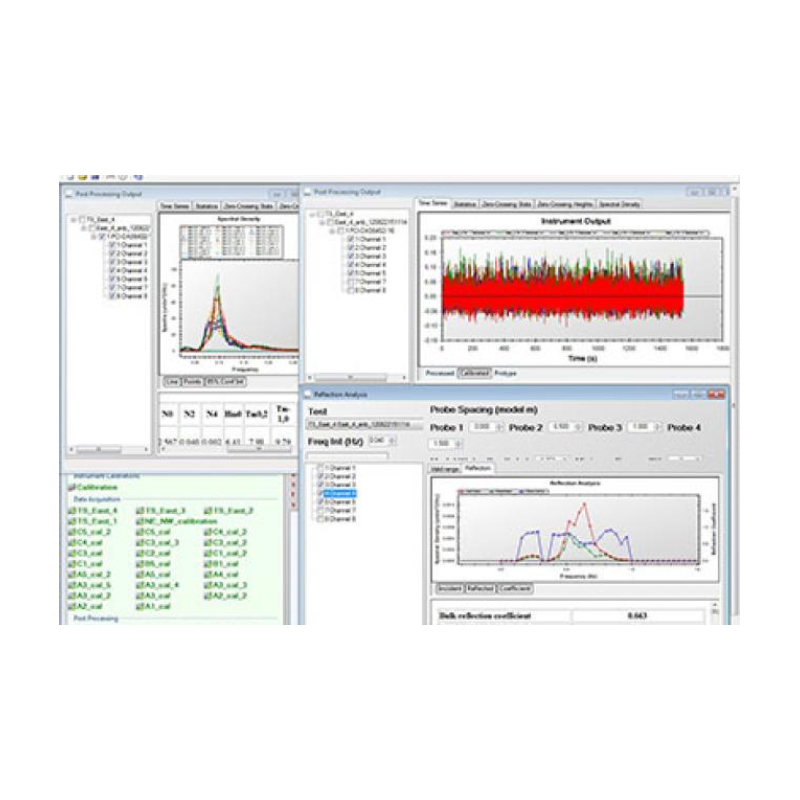Image resolution: width=800 pixels, height=800 pixels.
Task: Open the A2_cal_2 file icon
Action: pos(206,595)
